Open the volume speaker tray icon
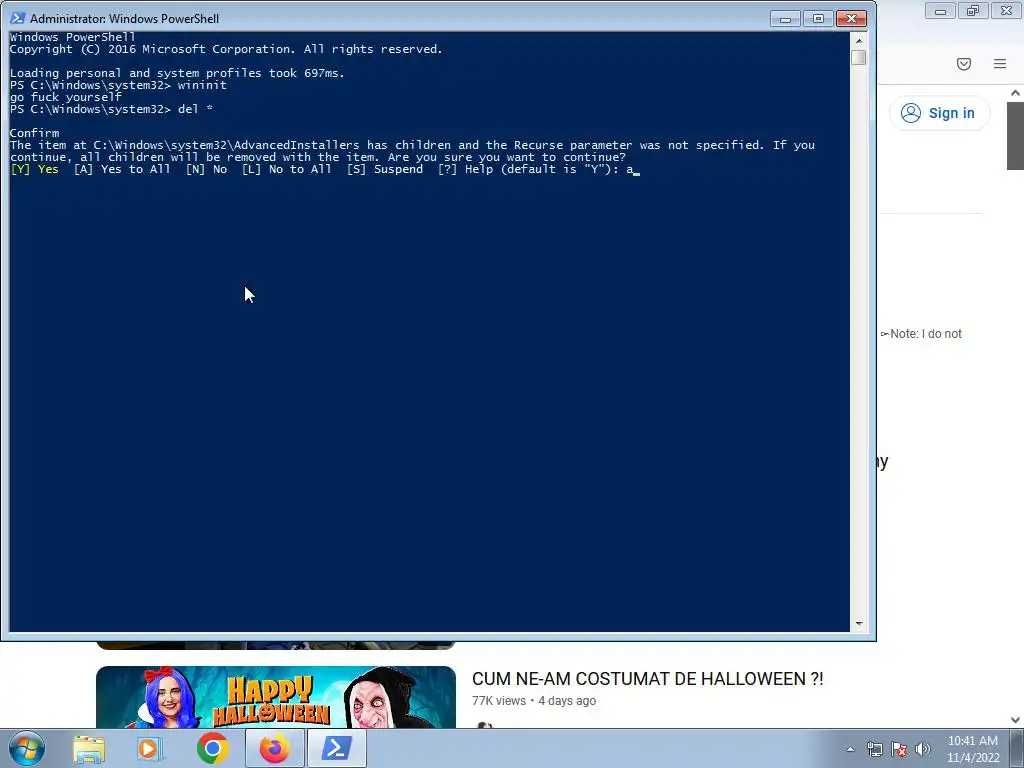Viewport: 1024px width, 768px height. (923, 749)
